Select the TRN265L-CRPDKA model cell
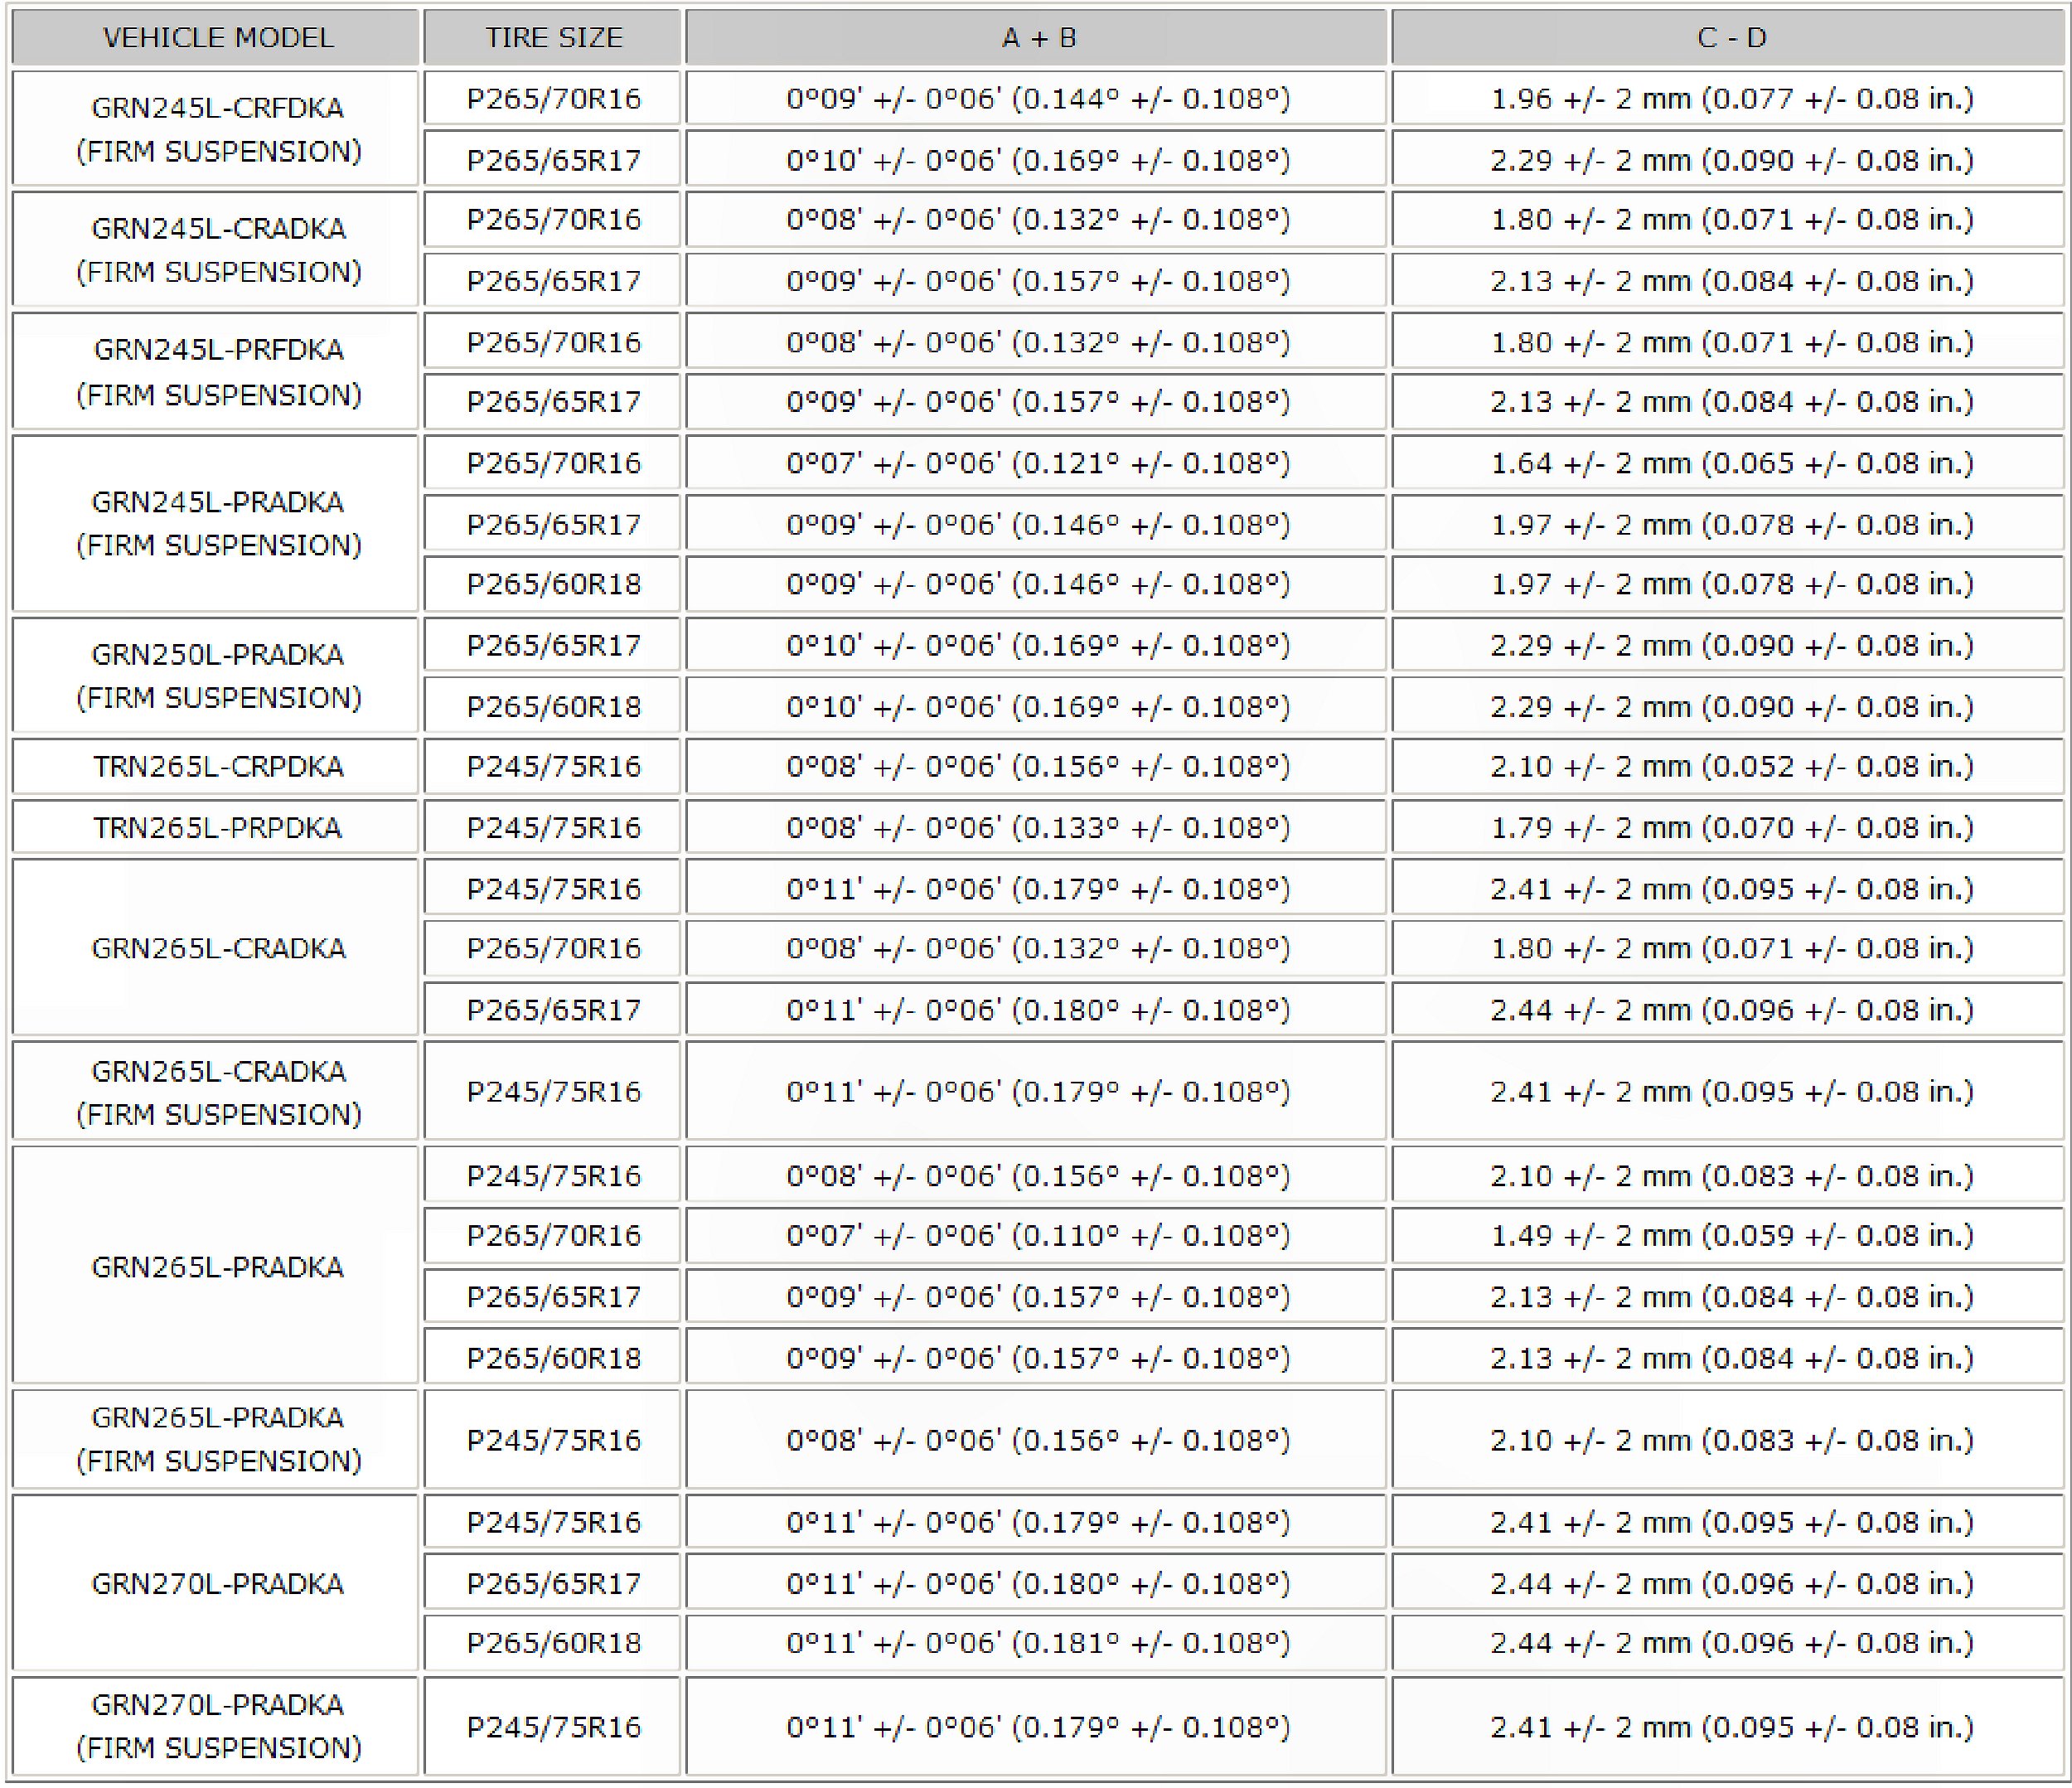Screen dimensions: 2072x1788 pos(216,767)
